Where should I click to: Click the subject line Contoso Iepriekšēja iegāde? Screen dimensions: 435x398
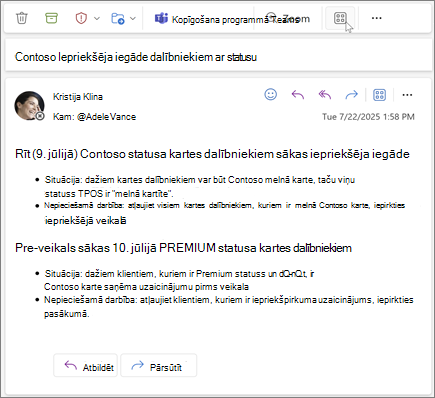pos(136,57)
